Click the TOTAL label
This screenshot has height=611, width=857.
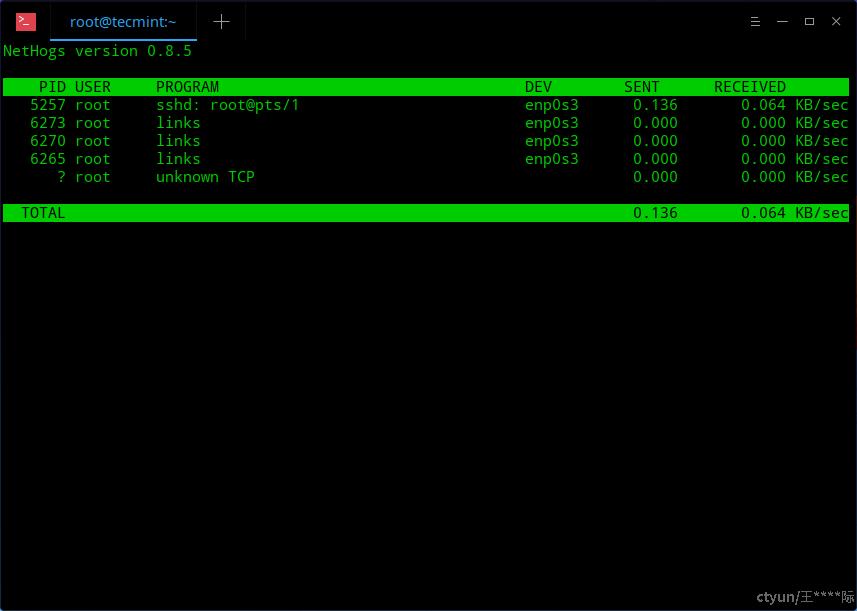(x=43, y=213)
